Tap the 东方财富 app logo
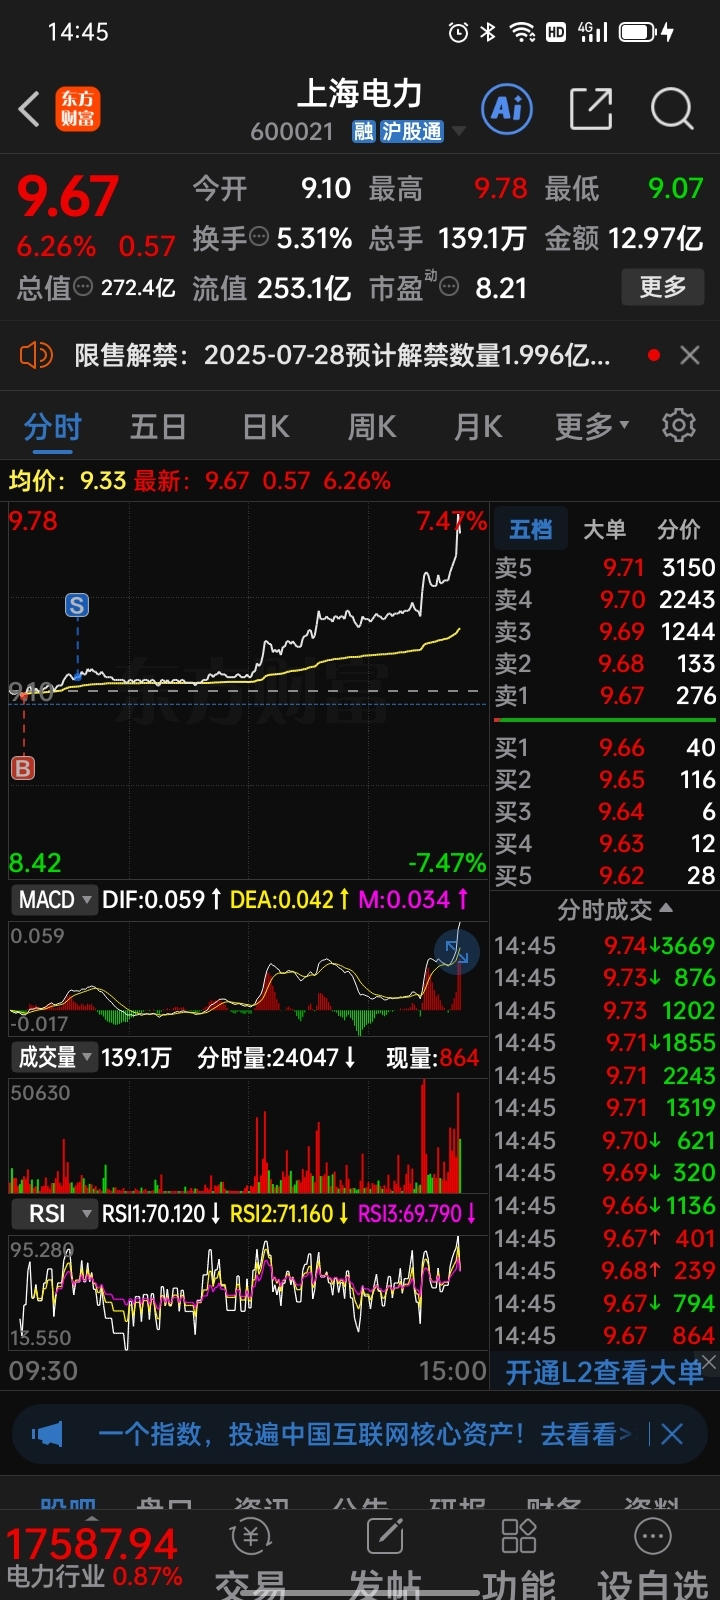The height and width of the screenshot is (1600, 720). click(77, 109)
